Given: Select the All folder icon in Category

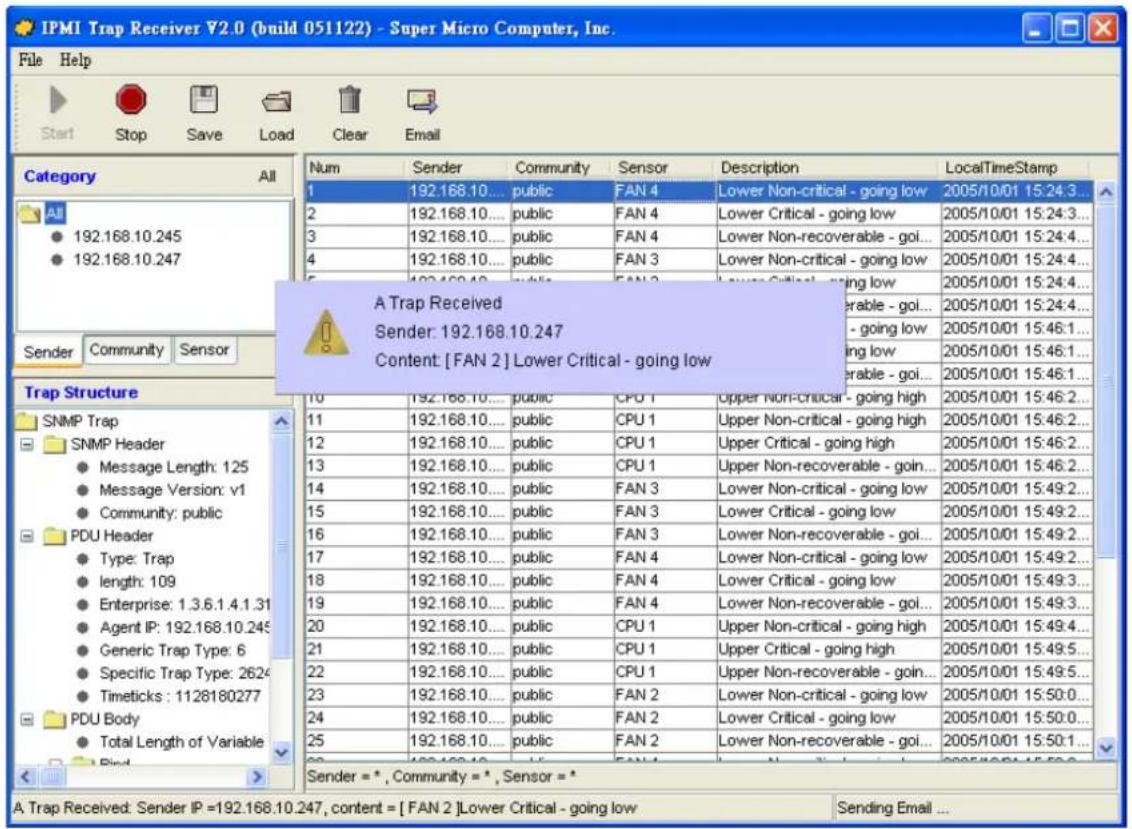Looking at the screenshot, I should tap(30, 214).
